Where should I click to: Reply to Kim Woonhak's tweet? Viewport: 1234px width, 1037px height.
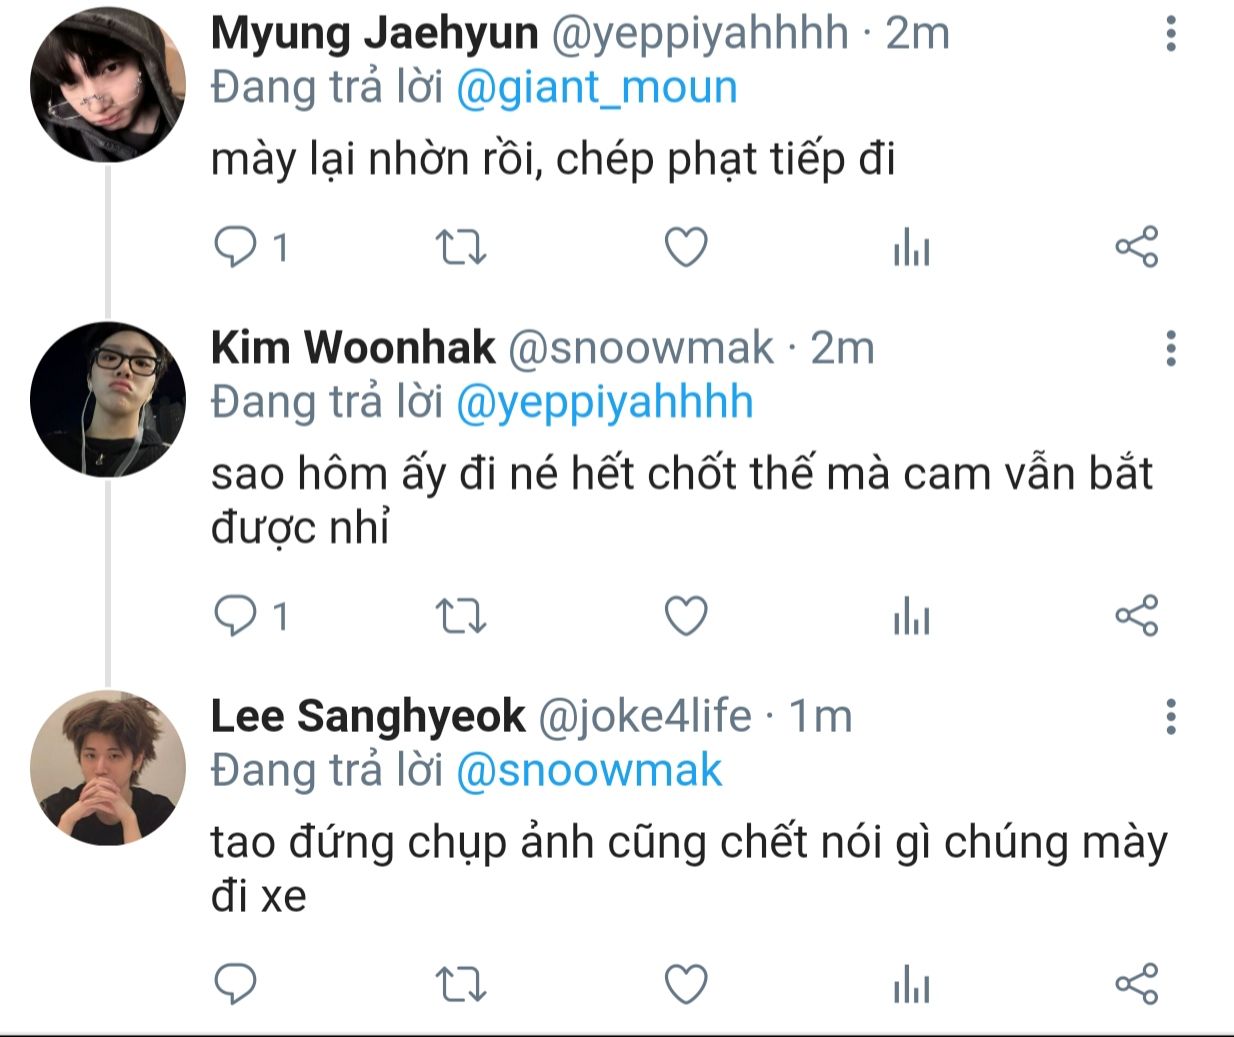[x=236, y=616]
